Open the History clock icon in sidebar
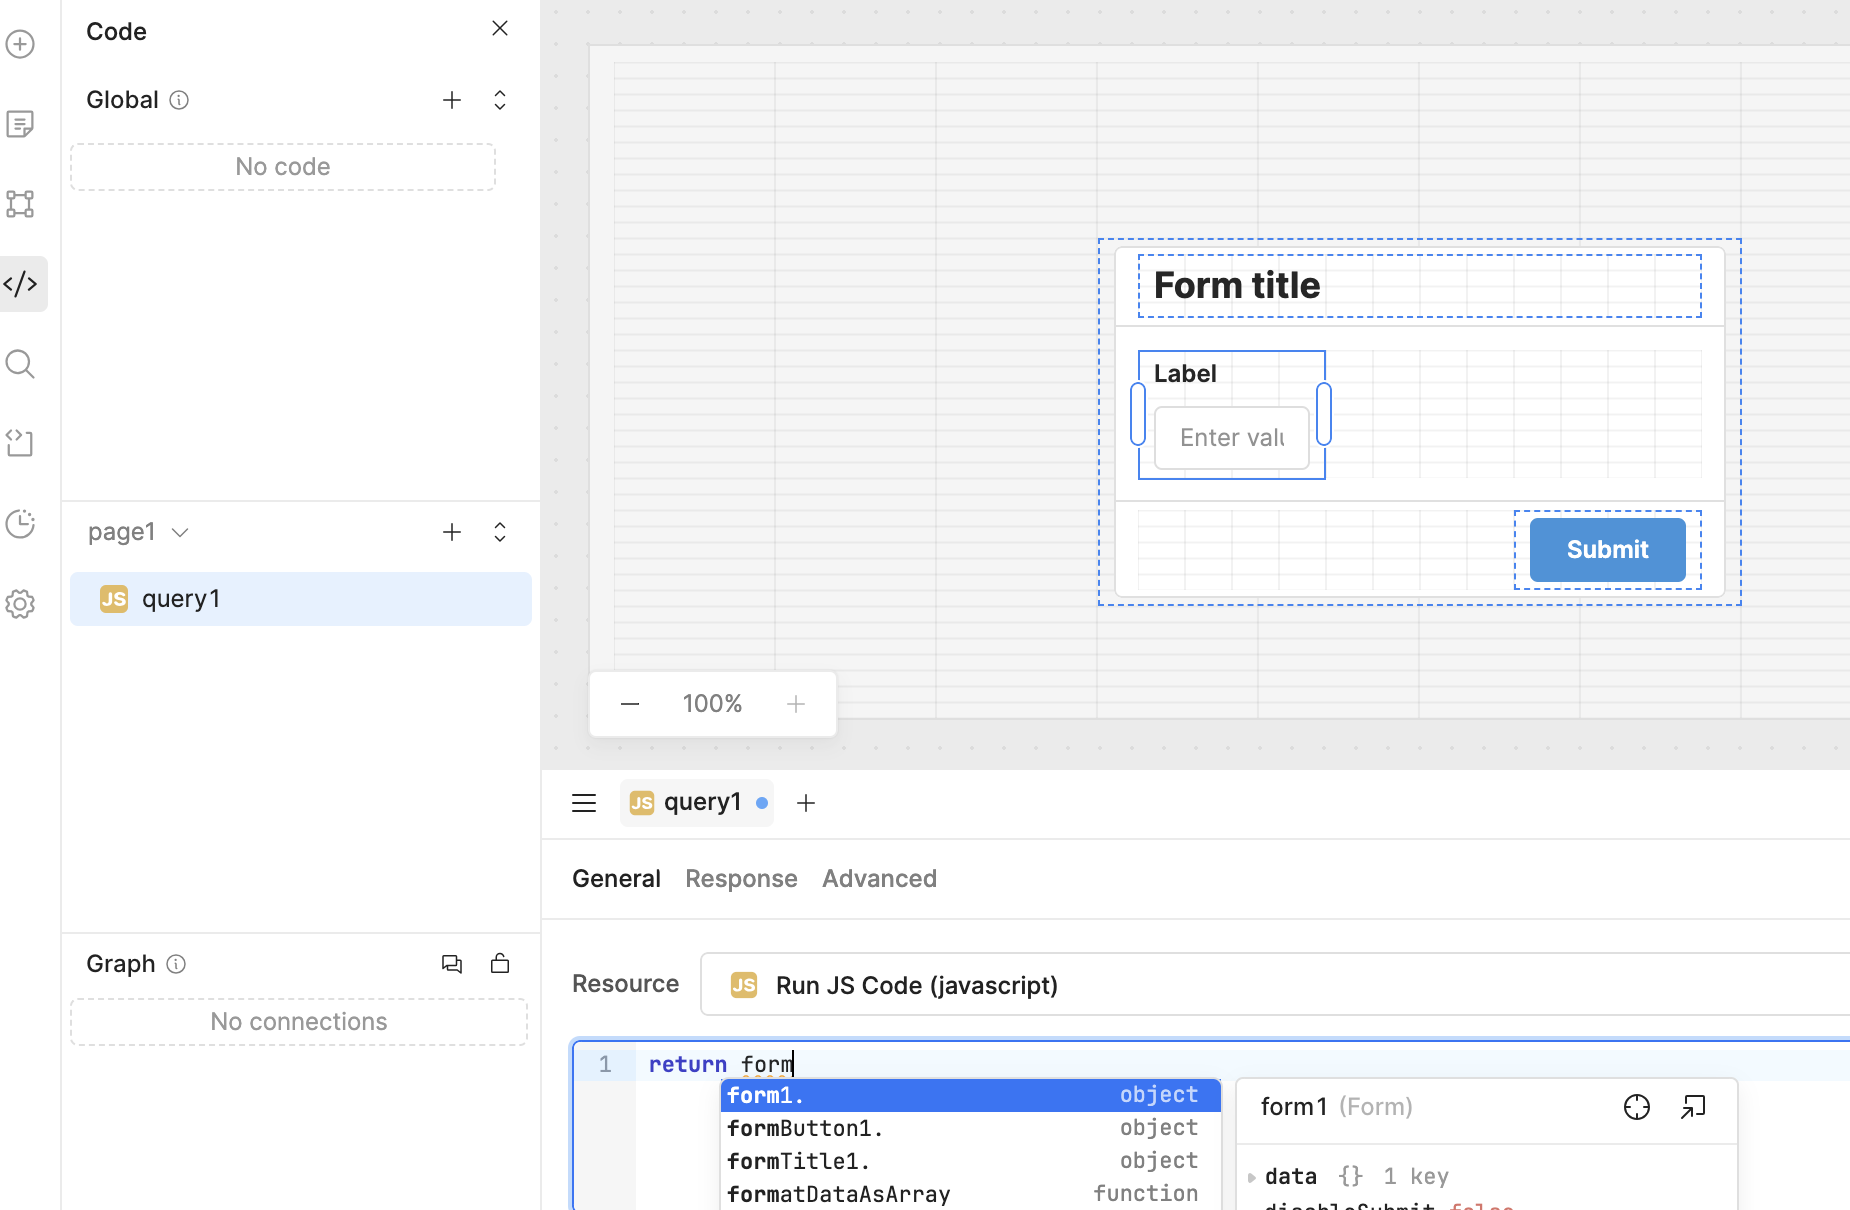The height and width of the screenshot is (1210, 1850). click(x=20, y=524)
